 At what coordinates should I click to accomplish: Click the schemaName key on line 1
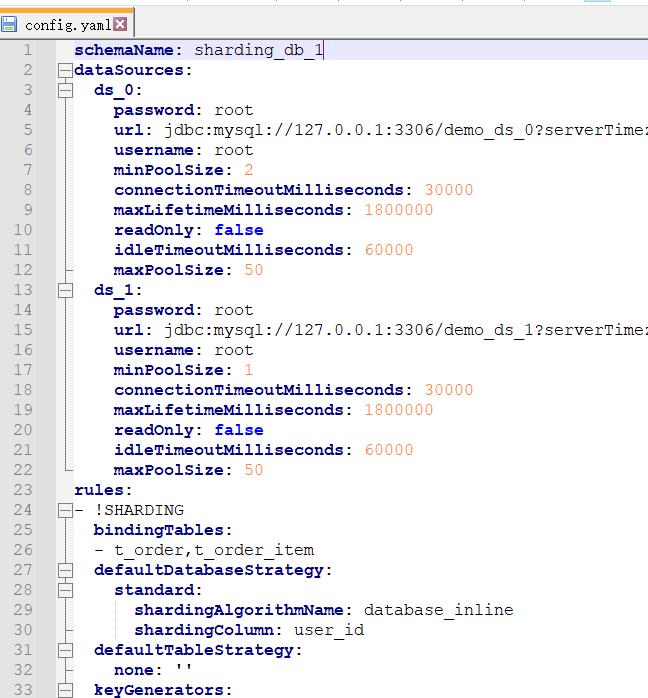coord(124,50)
